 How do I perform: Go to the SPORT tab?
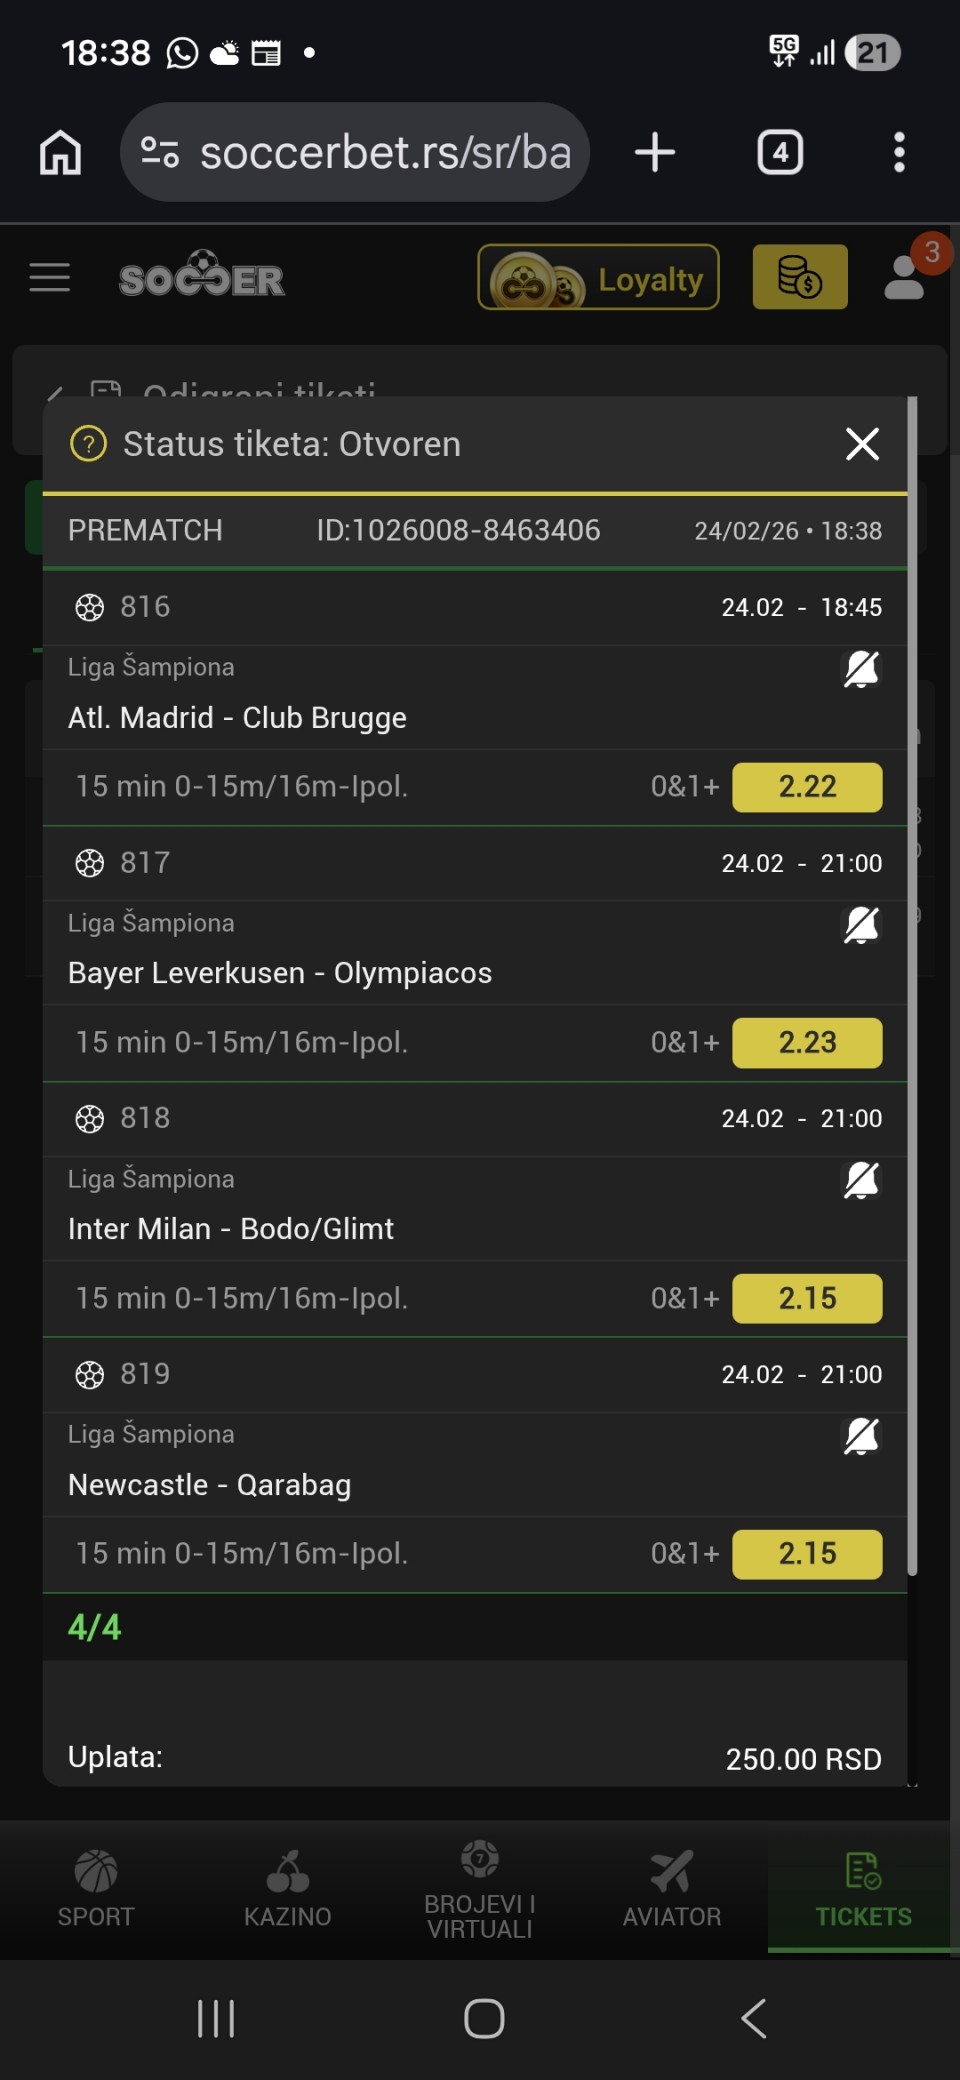pyautogui.click(x=96, y=1888)
